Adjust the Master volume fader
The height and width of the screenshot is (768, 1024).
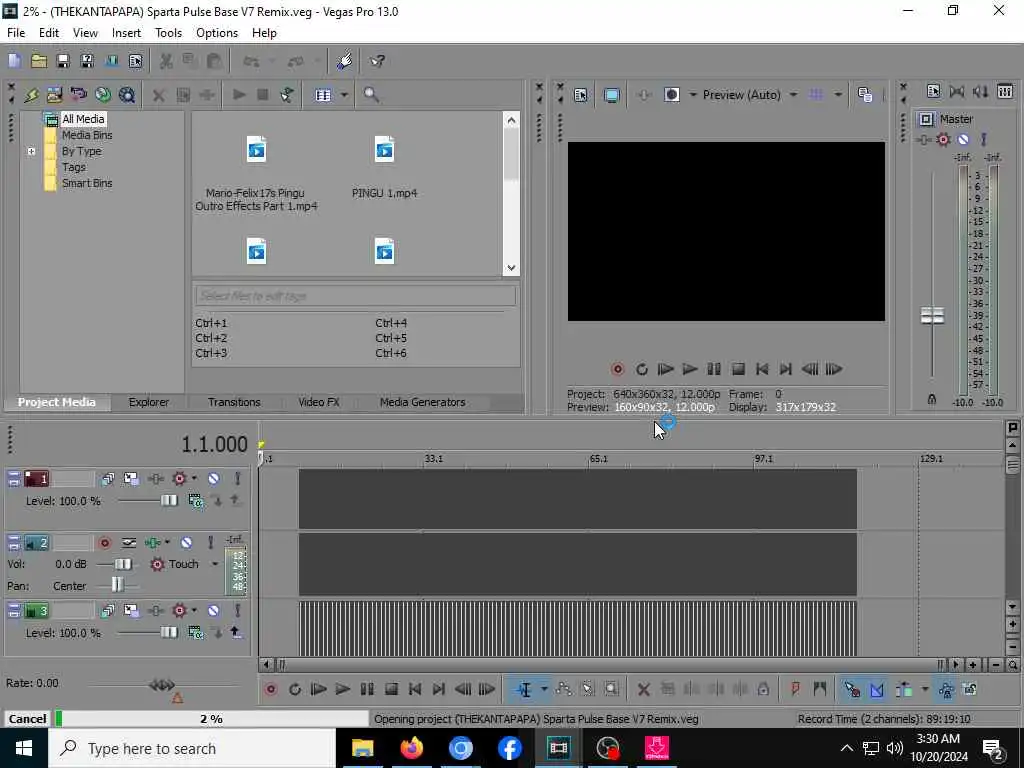[x=932, y=316]
